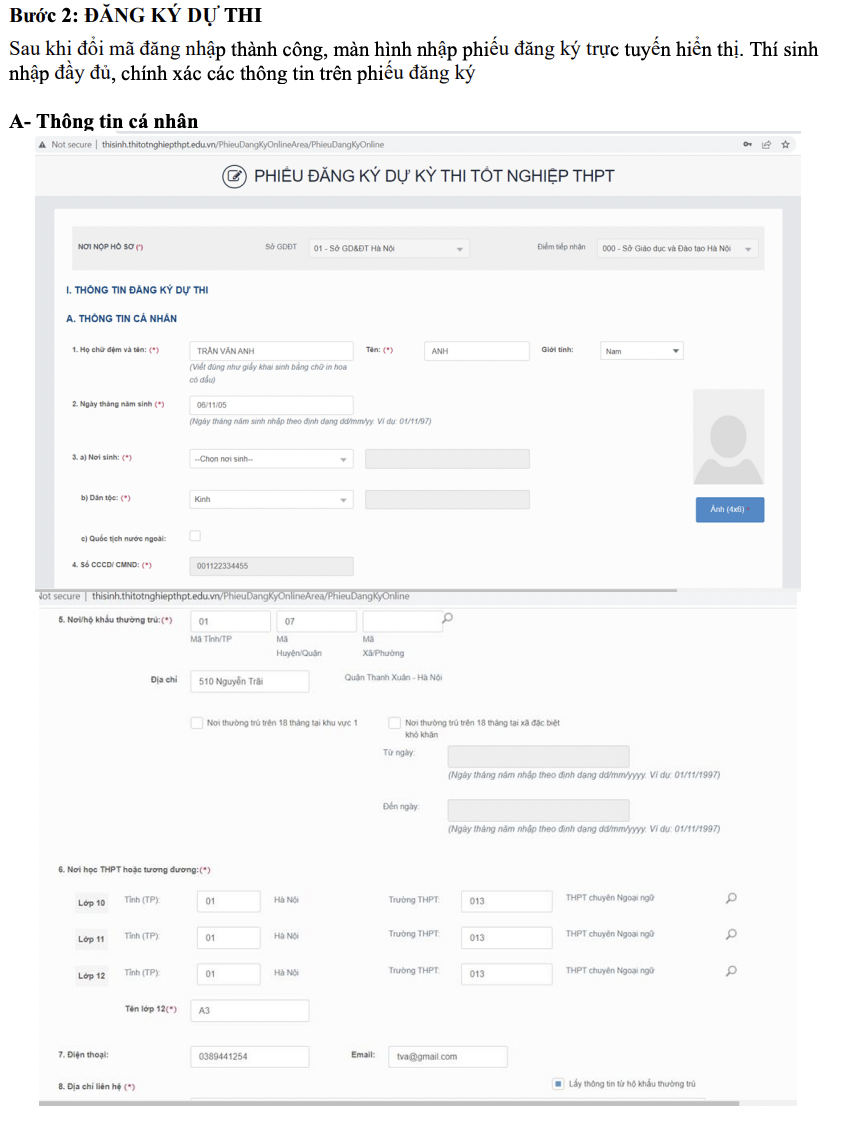846x1126 pixels.
Task: Click the Mã Xã/Phường field
Action: pos(402,621)
